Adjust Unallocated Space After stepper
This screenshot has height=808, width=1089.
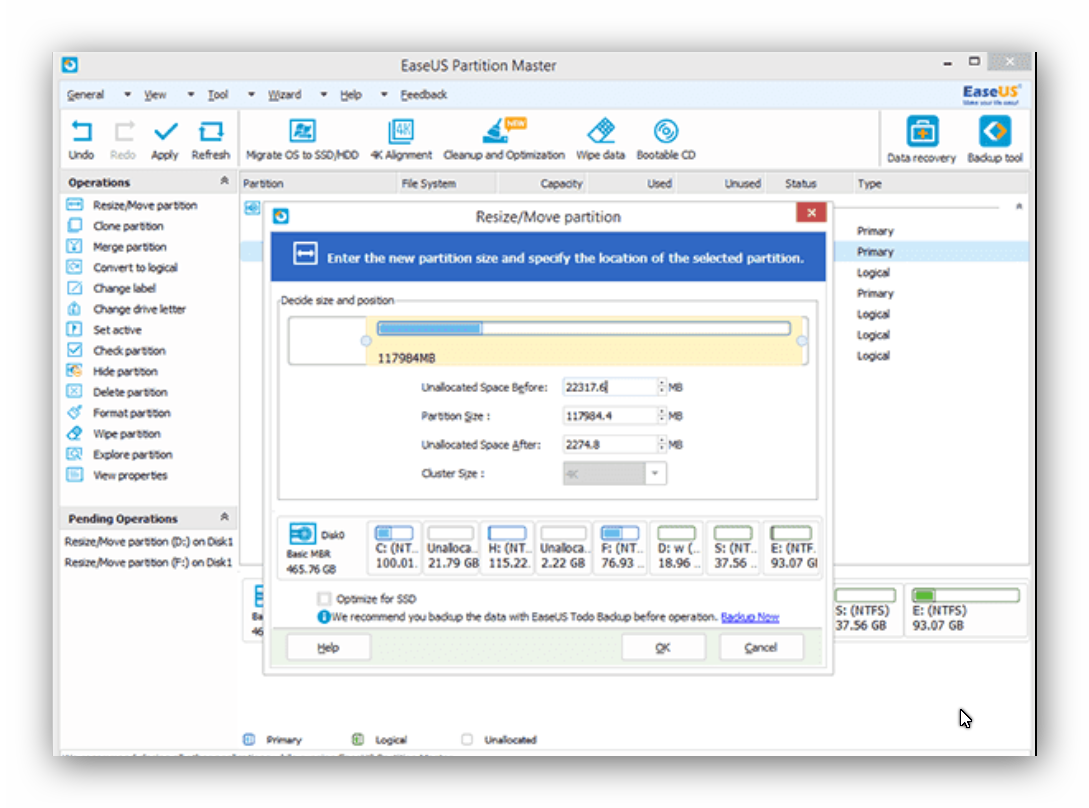coord(661,444)
